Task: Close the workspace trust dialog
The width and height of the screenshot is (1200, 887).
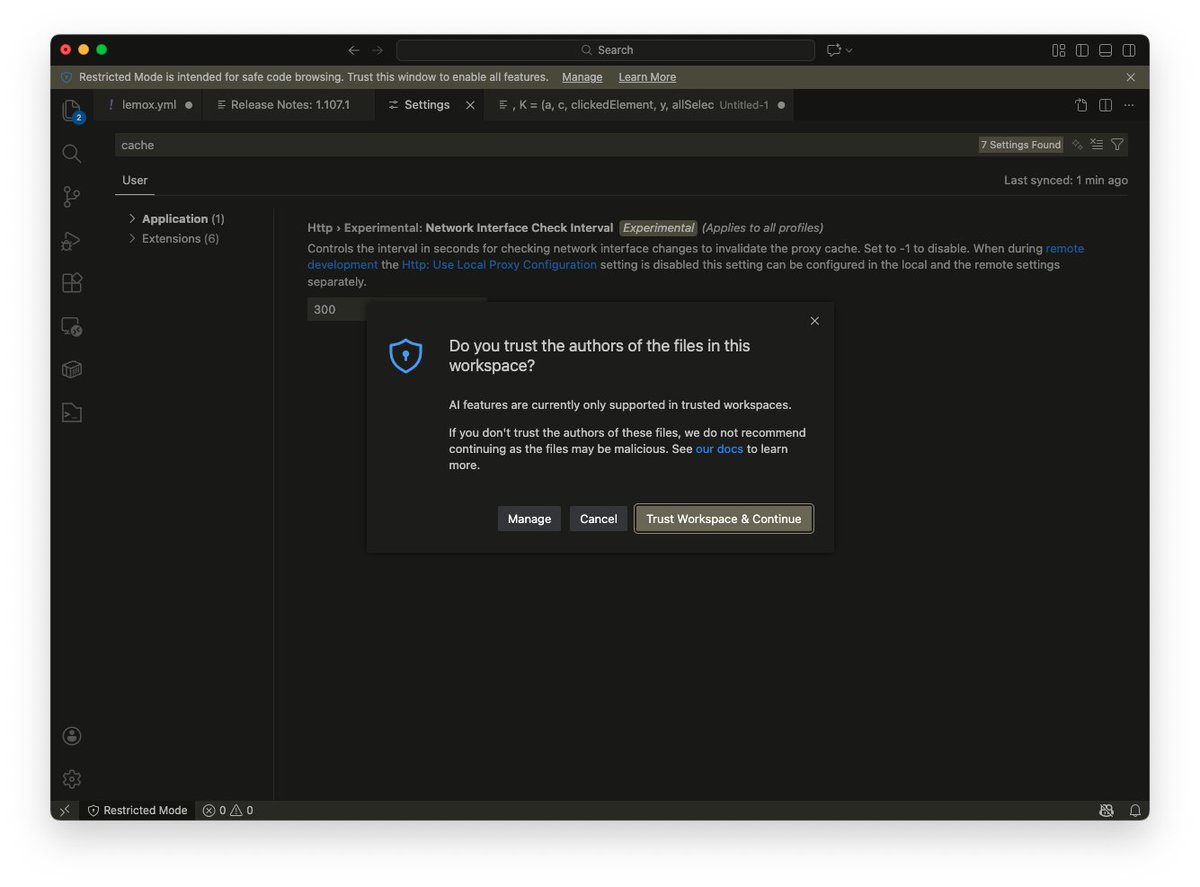Action: 814,321
